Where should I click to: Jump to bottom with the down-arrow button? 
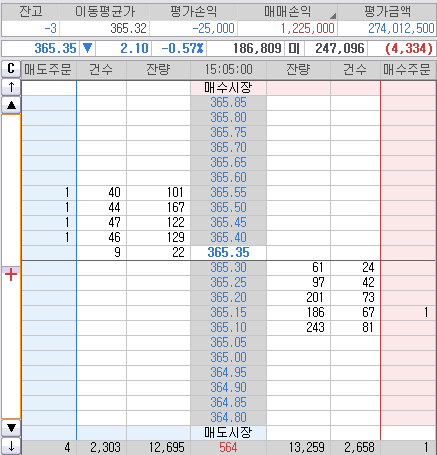tap(11, 446)
